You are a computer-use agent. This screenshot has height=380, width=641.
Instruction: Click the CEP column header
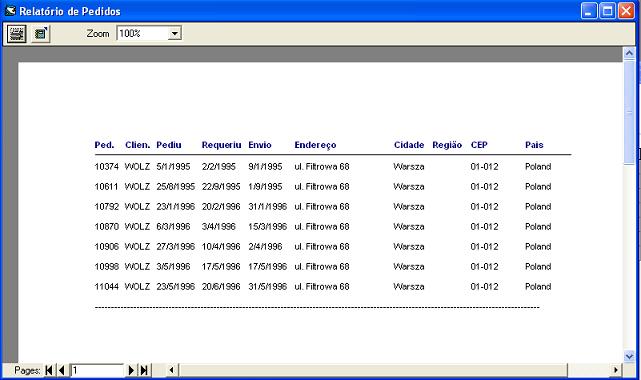pyautogui.click(x=479, y=145)
